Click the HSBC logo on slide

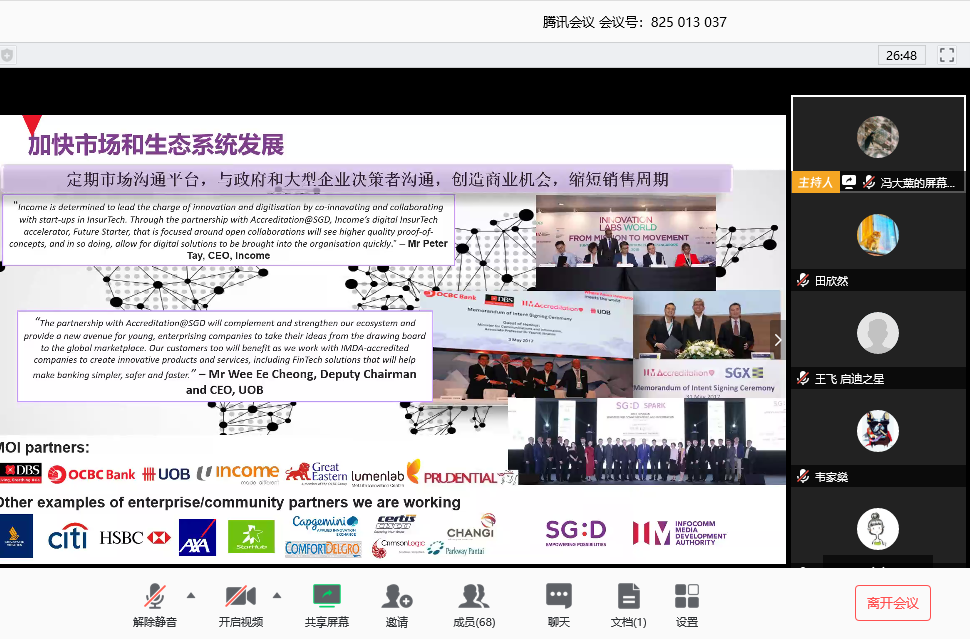coord(135,538)
